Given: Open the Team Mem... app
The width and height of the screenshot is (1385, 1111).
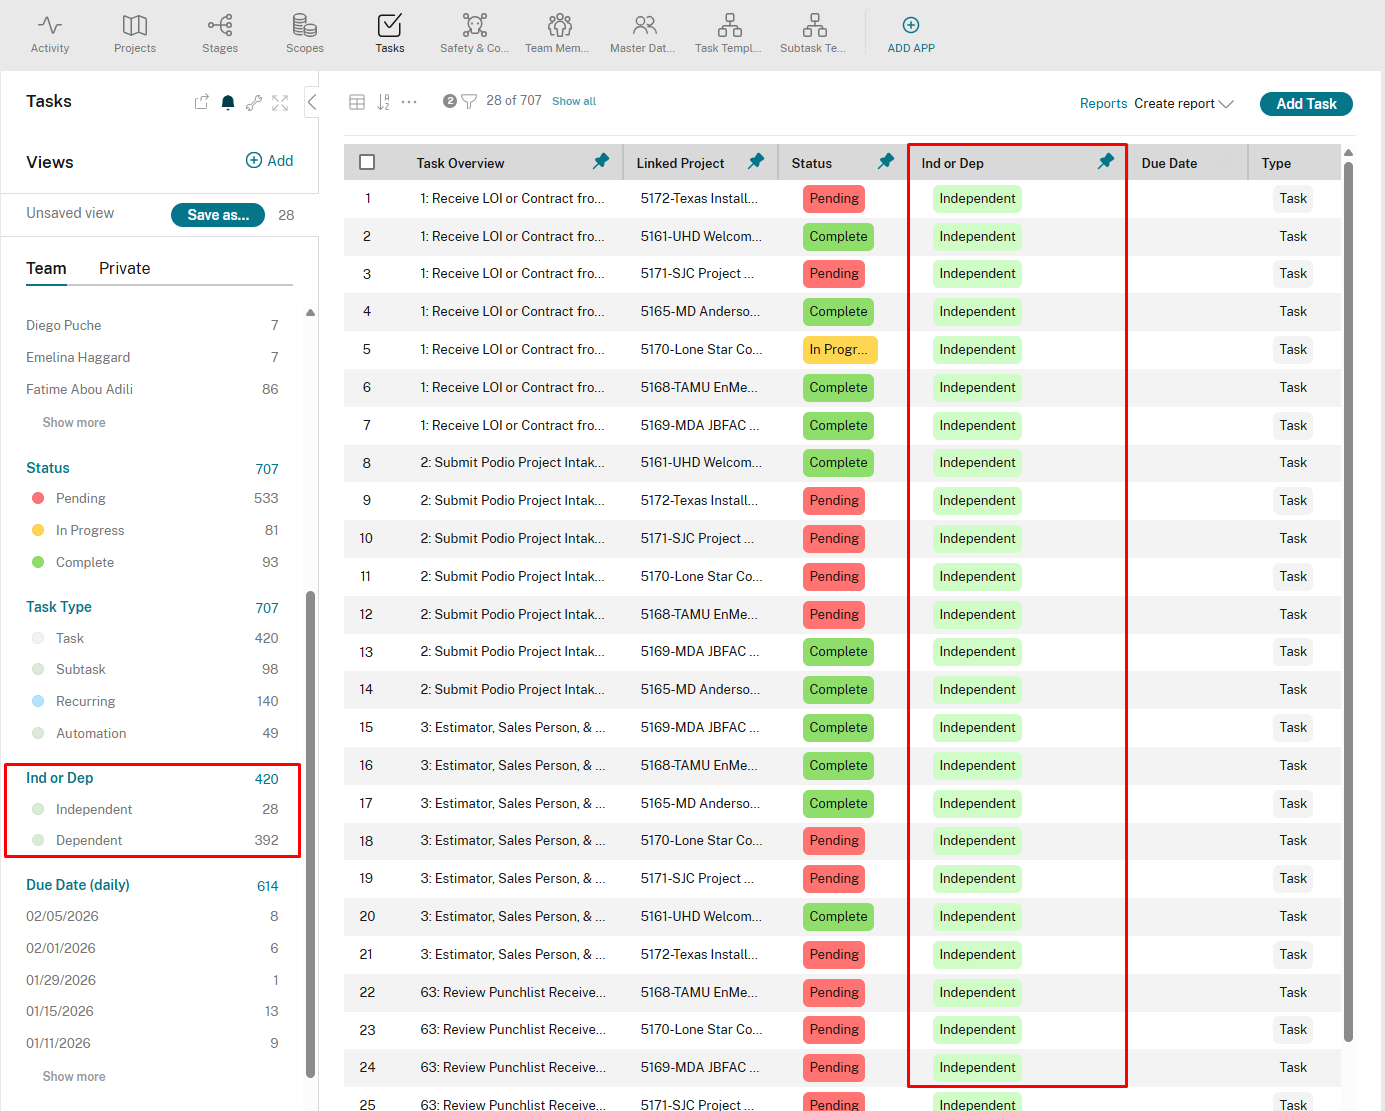Looking at the screenshot, I should [x=558, y=34].
